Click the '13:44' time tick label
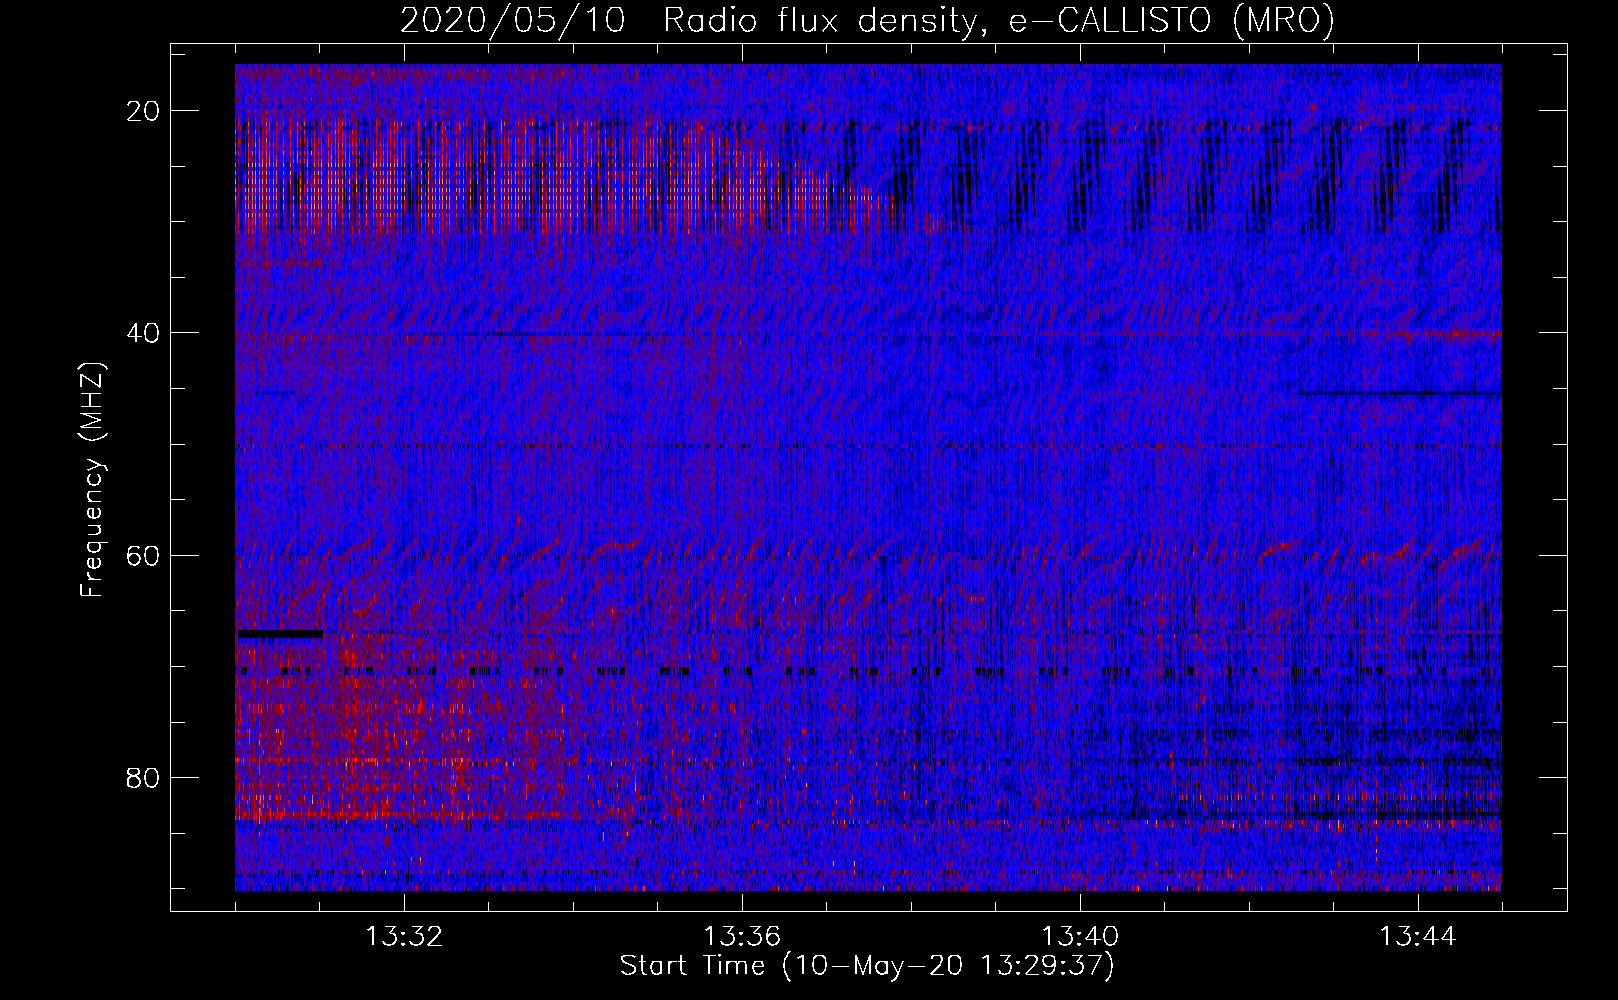This screenshot has height=1000, width=1618. (x=1418, y=937)
